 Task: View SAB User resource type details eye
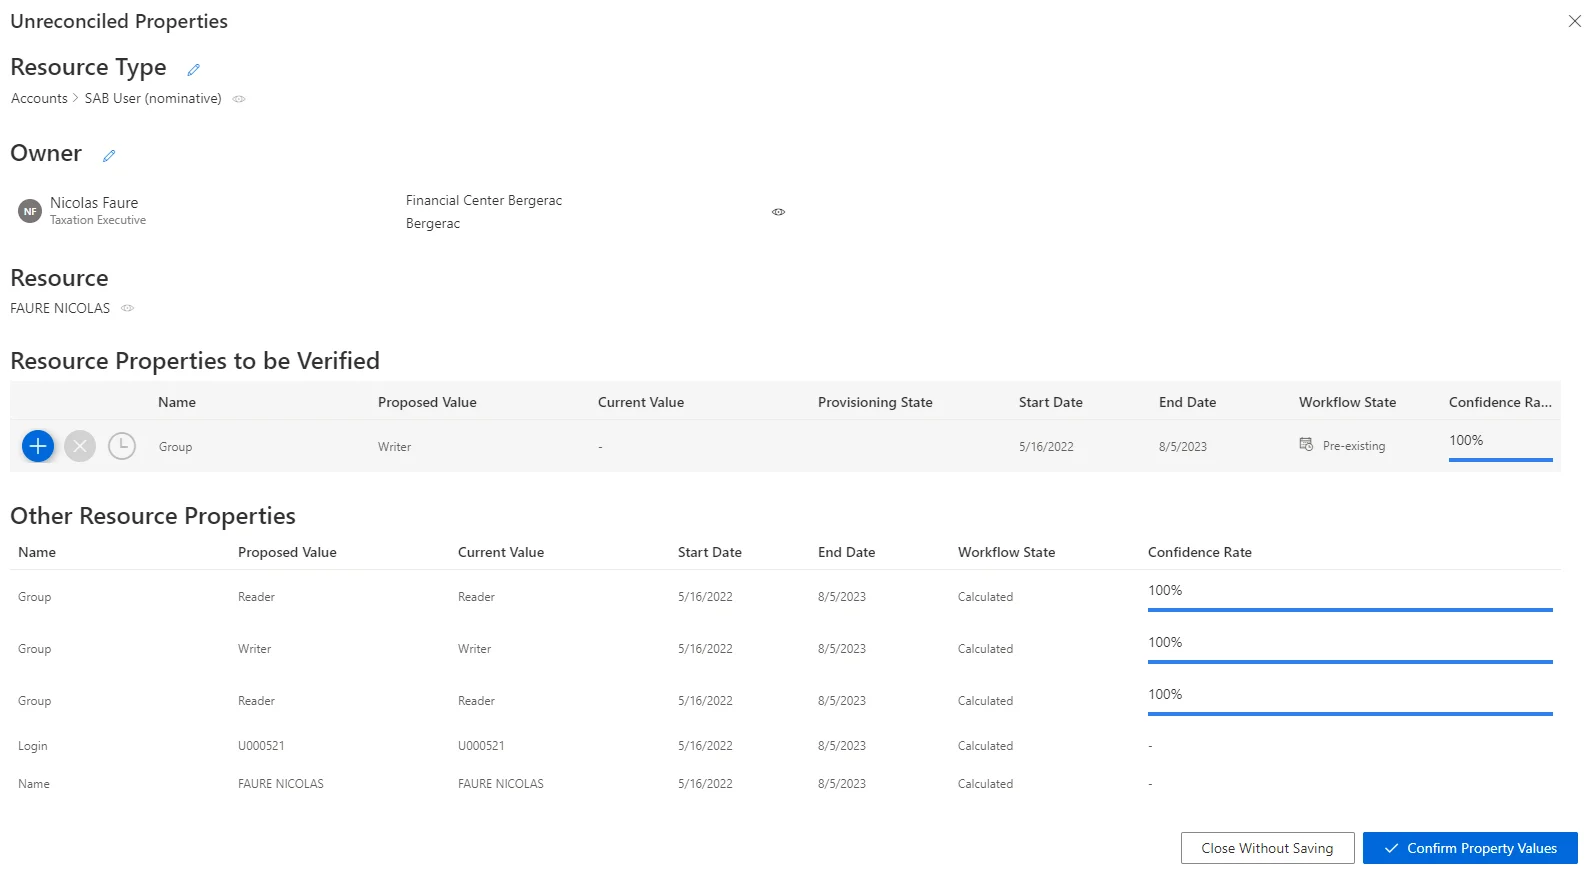pyautogui.click(x=239, y=99)
